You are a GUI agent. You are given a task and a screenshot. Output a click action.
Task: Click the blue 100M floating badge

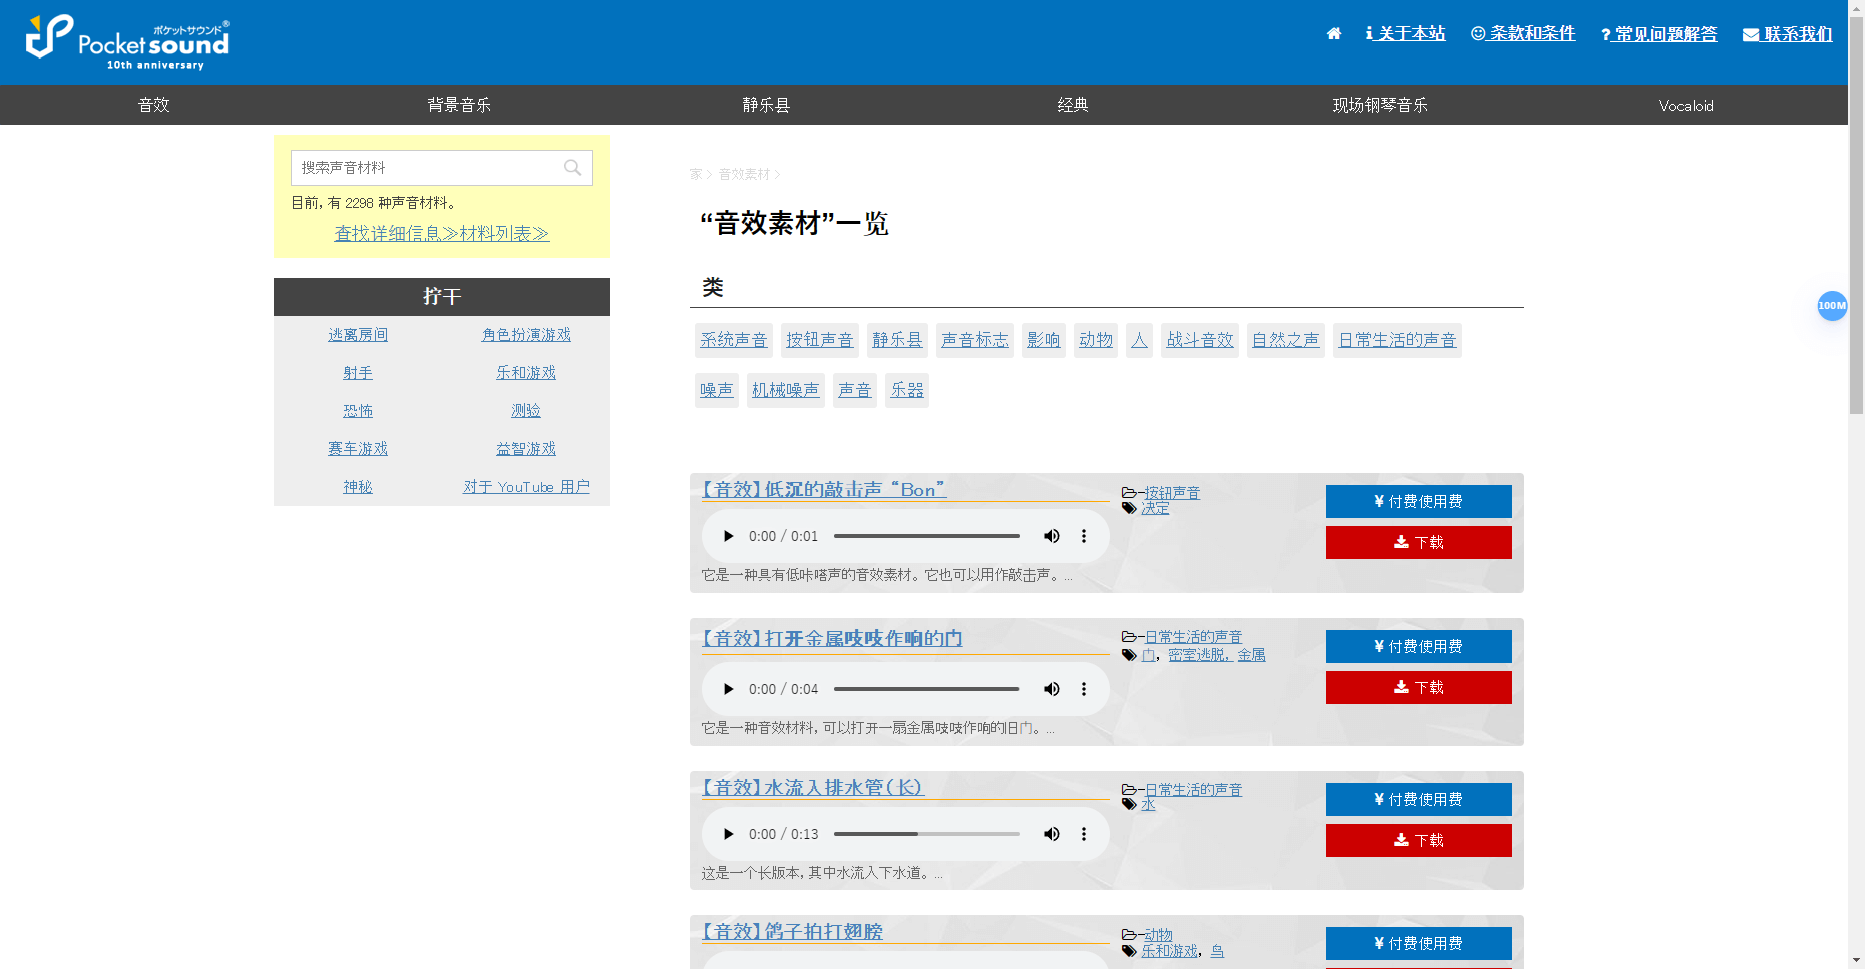pyautogui.click(x=1832, y=306)
